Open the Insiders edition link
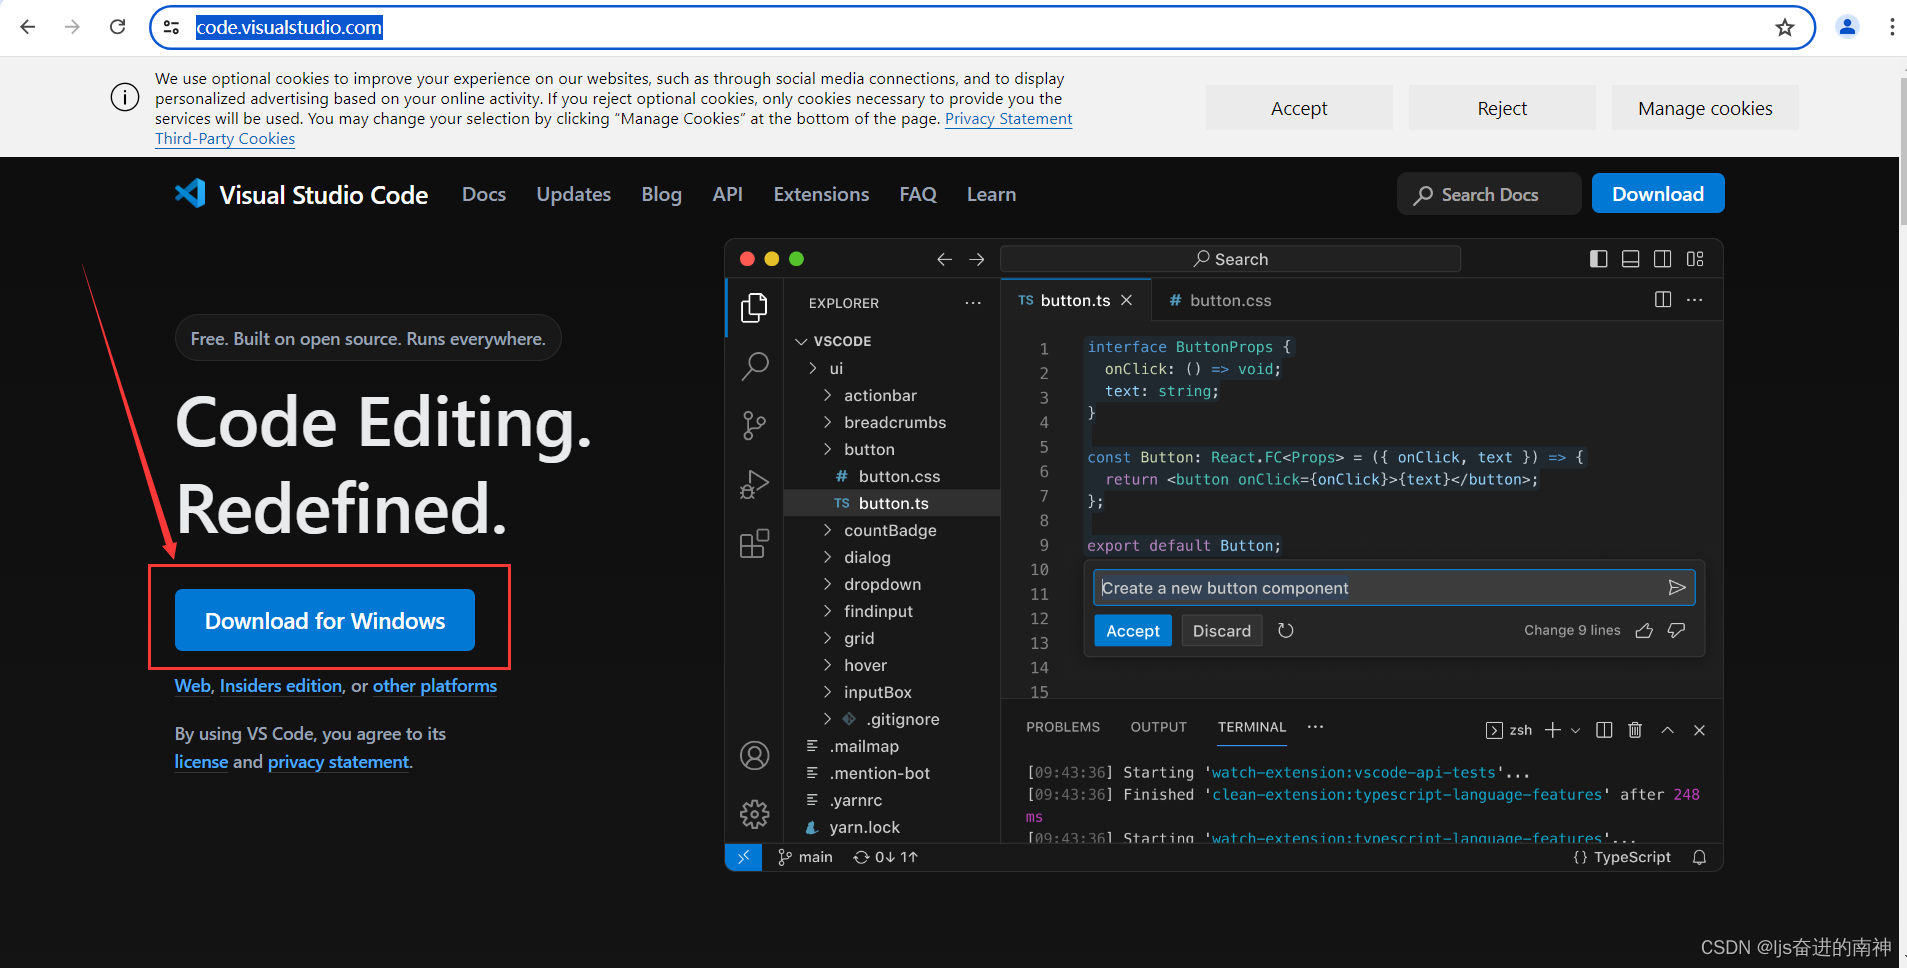The width and height of the screenshot is (1907, 968). point(281,686)
